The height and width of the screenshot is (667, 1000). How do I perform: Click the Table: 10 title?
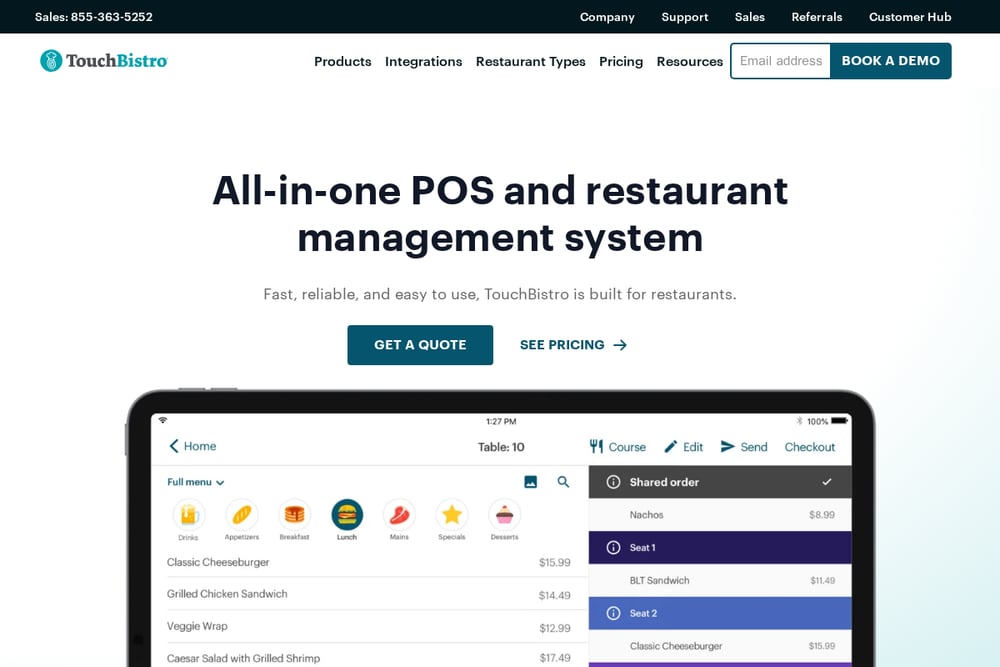[x=501, y=447]
